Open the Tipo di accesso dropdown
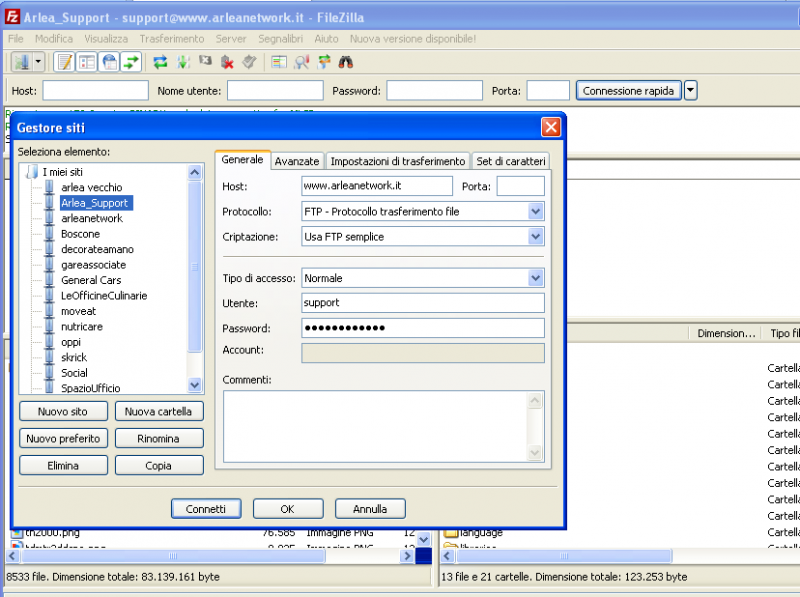 pyautogui.click(x=423, y=278)
